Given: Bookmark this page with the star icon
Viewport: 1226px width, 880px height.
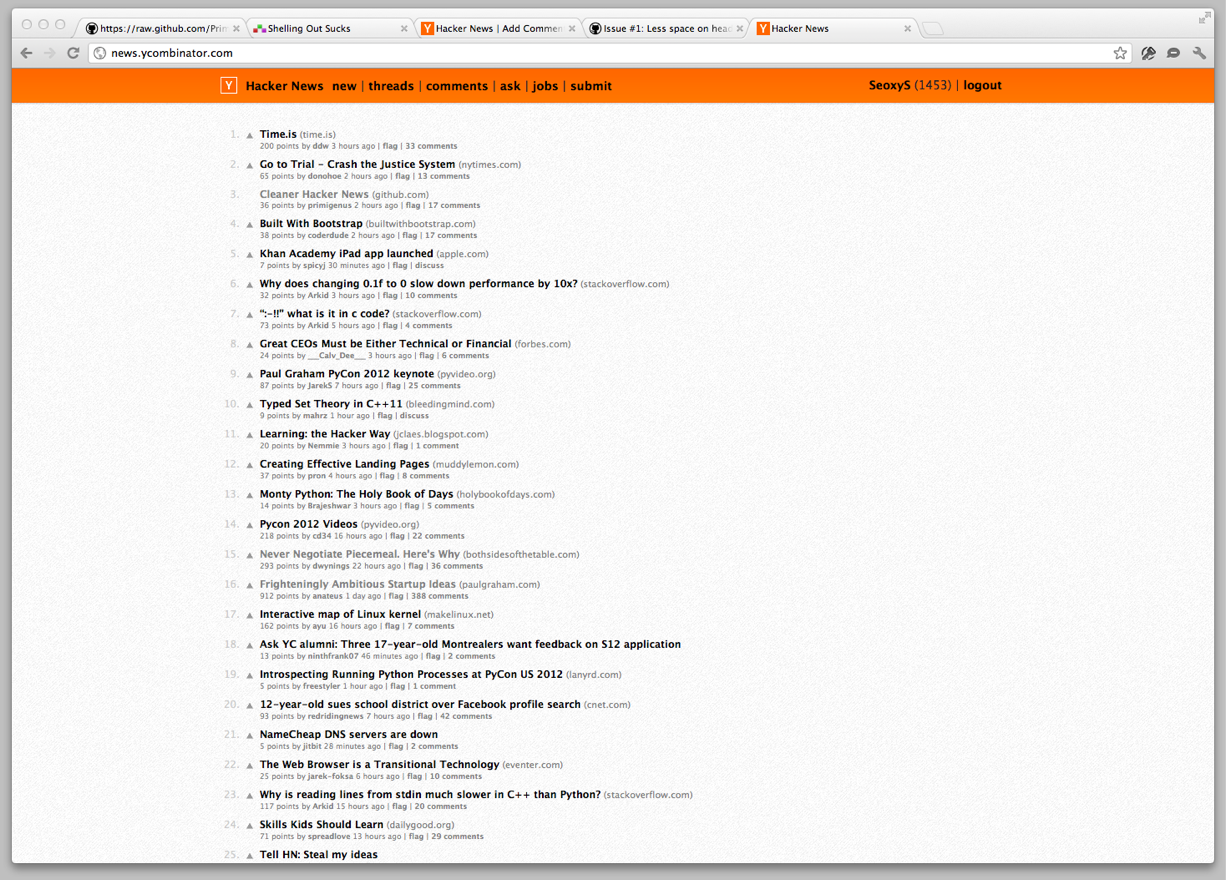Looking at the screenshot, I should [1120, 53].
